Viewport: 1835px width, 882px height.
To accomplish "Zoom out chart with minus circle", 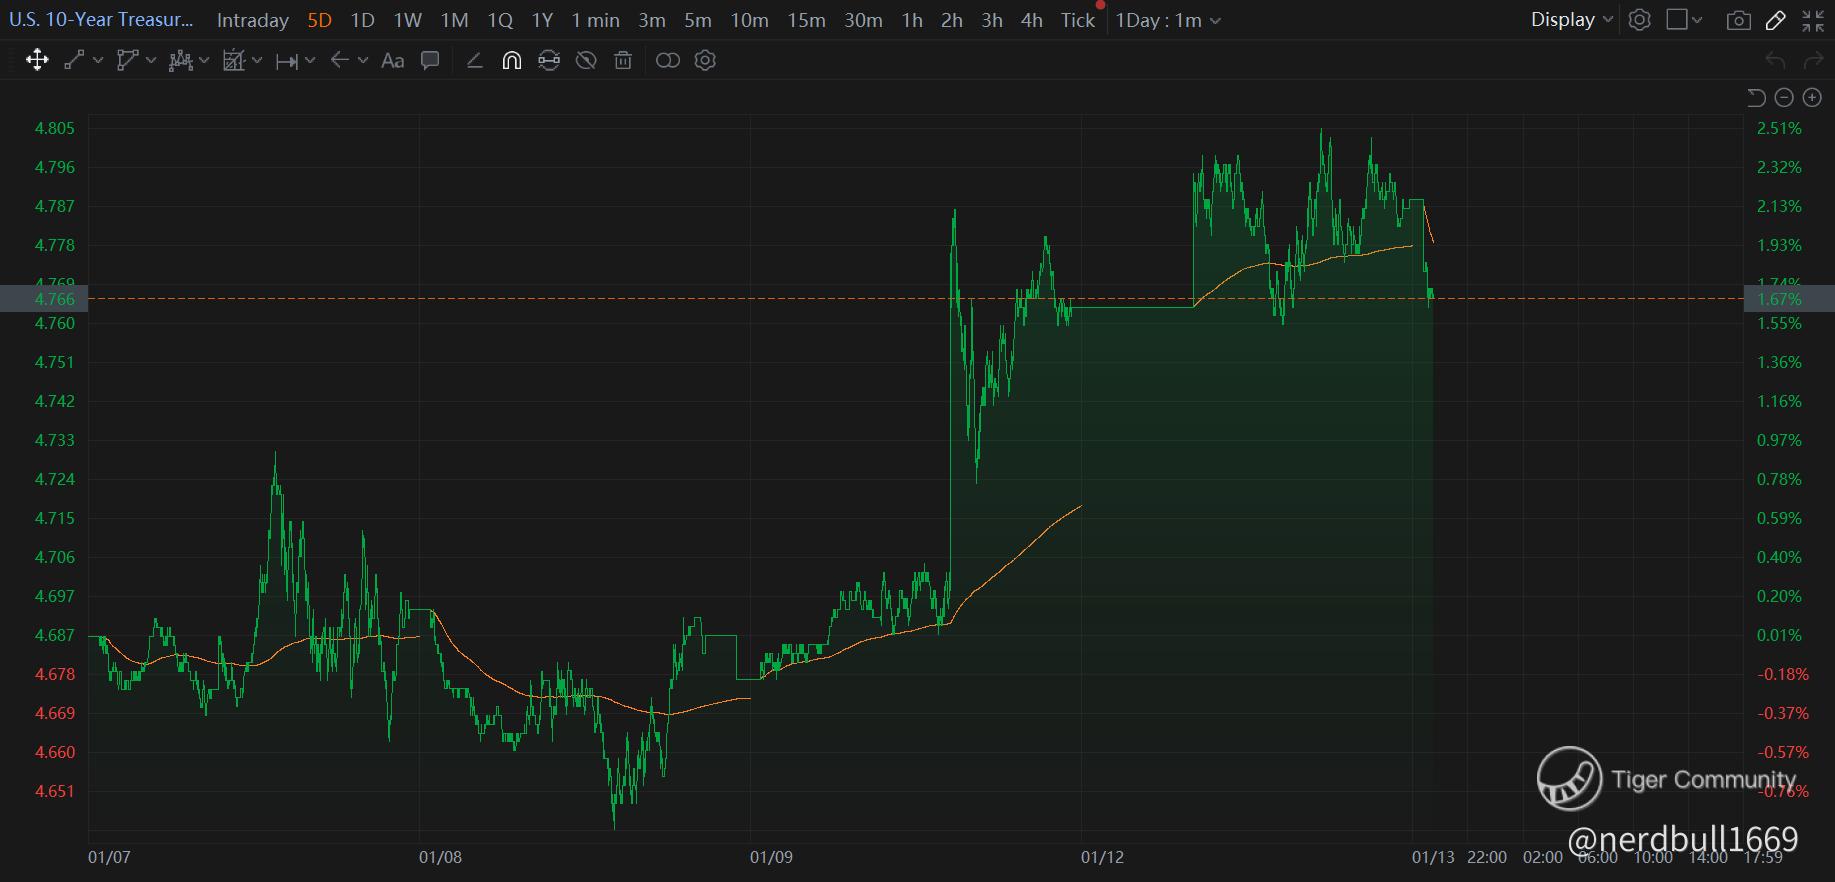I will click(x=1784, y=97).
